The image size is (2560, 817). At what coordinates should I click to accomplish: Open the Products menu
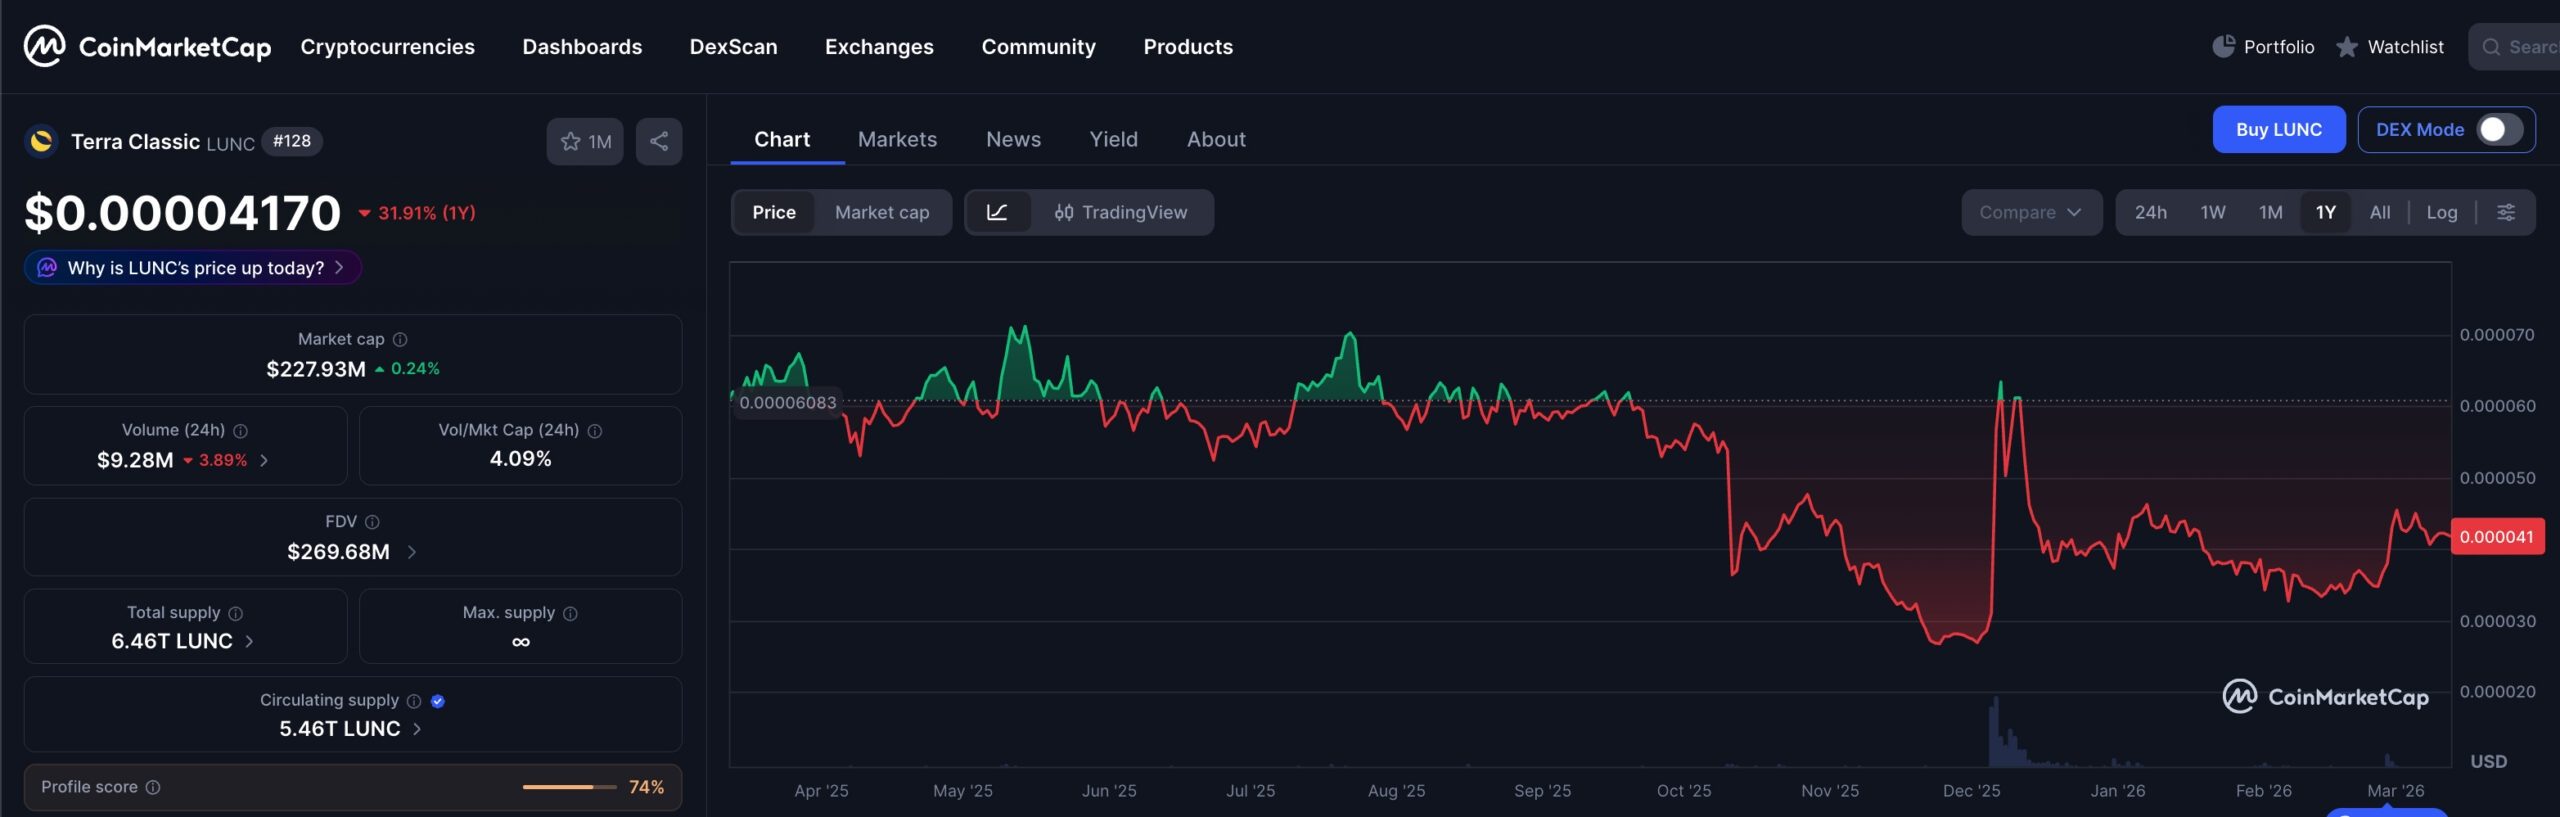[x=1188, y=47]
